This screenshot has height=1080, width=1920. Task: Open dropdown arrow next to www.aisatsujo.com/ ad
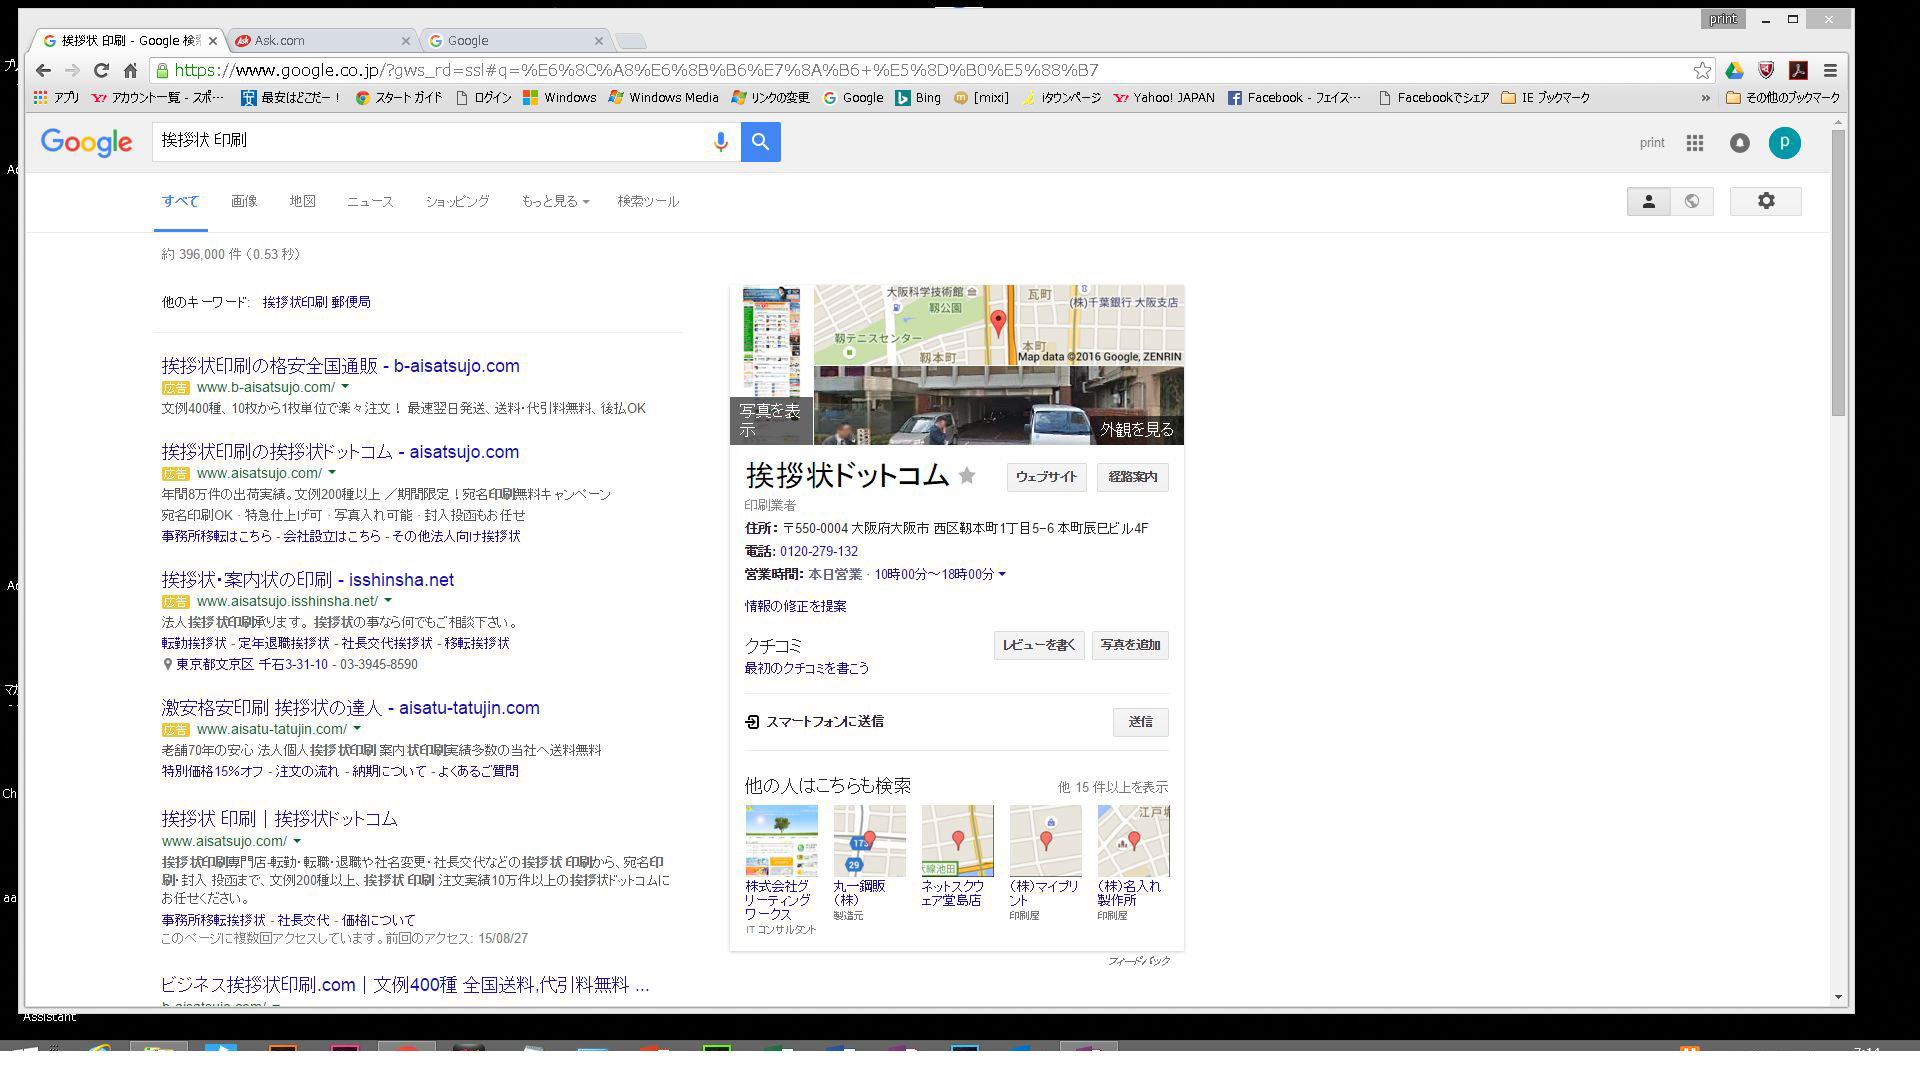pyautogui.click(x=332, y=472)
